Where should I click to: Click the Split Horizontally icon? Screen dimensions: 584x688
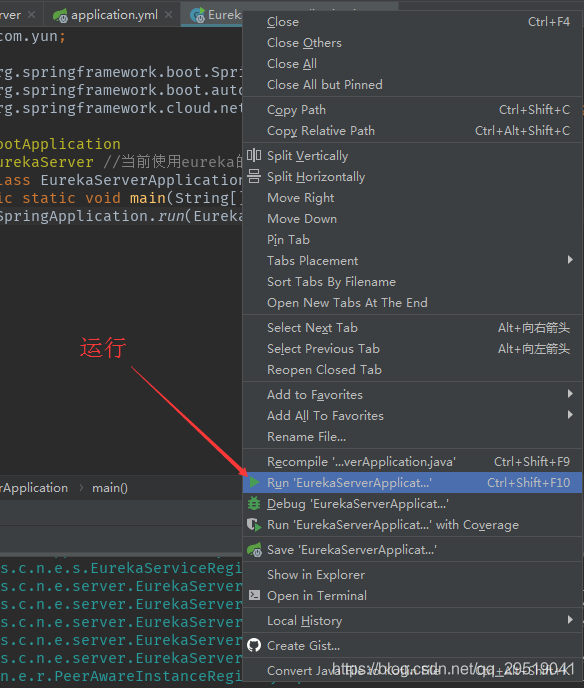tap(254, 176)
